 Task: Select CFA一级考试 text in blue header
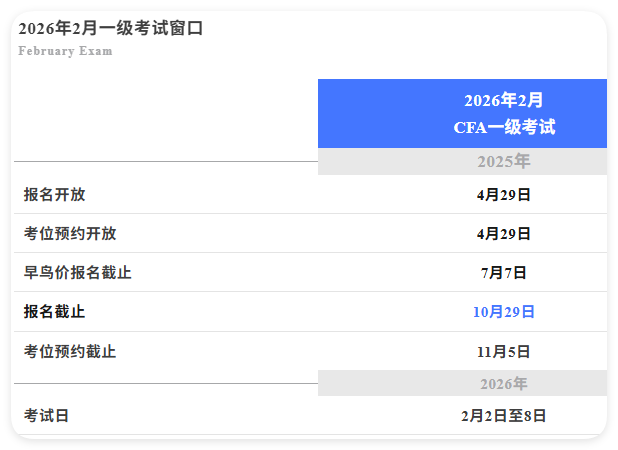[503, 127]
